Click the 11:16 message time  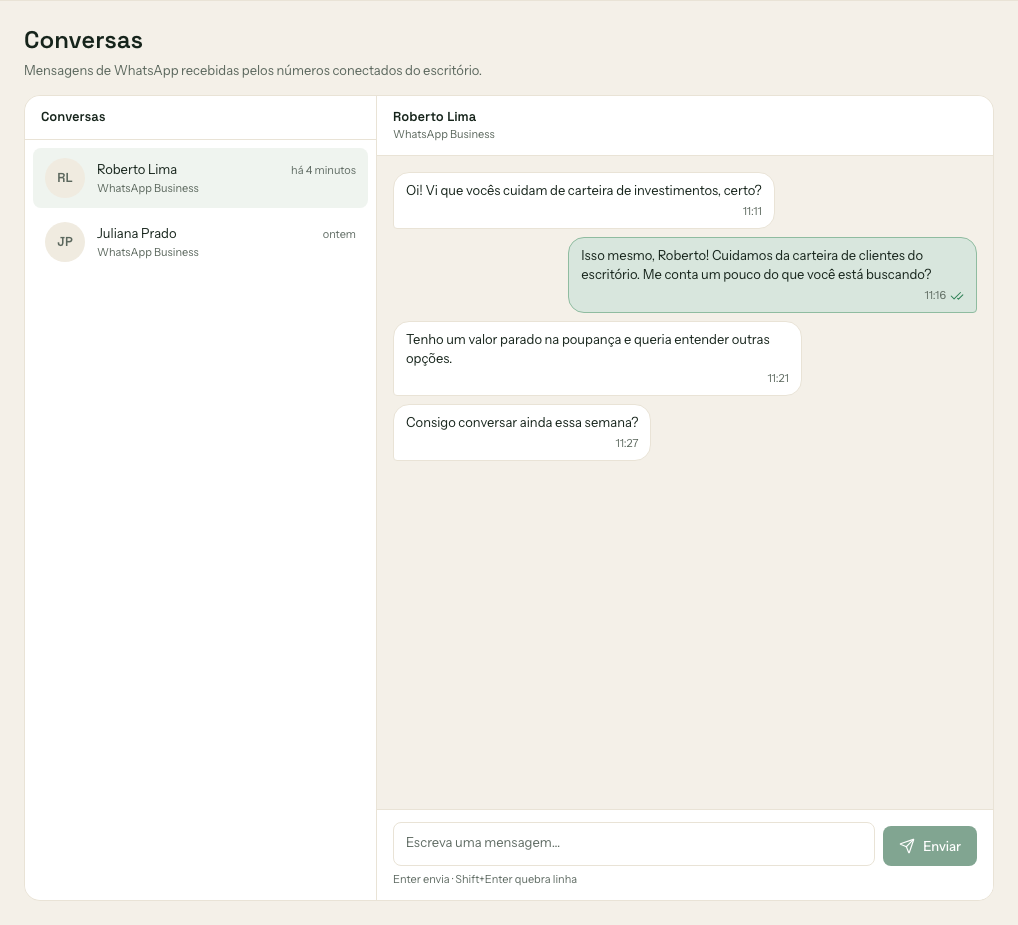pos(935,295)
